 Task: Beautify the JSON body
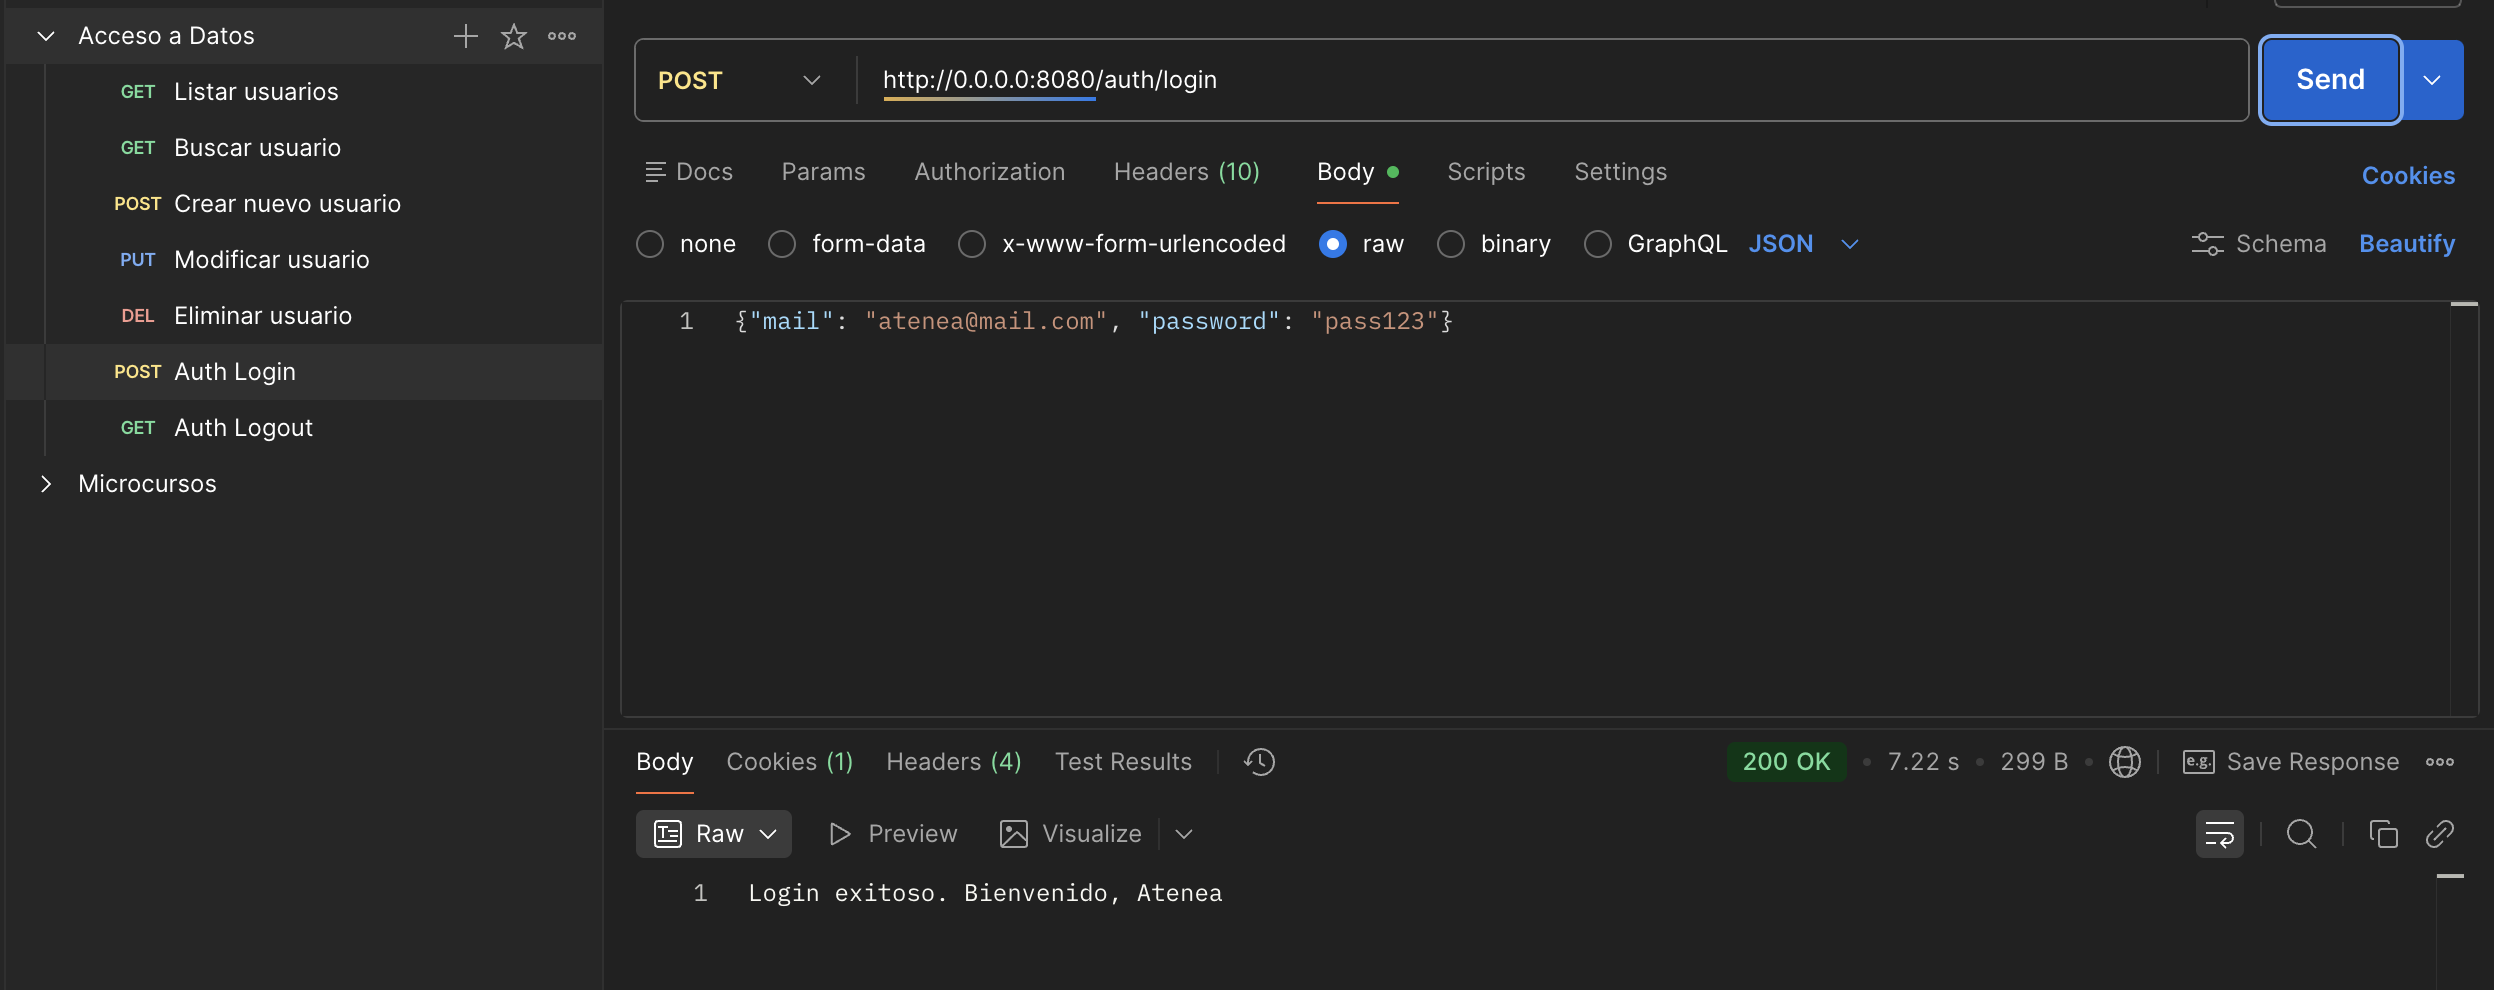point(2406,244)
